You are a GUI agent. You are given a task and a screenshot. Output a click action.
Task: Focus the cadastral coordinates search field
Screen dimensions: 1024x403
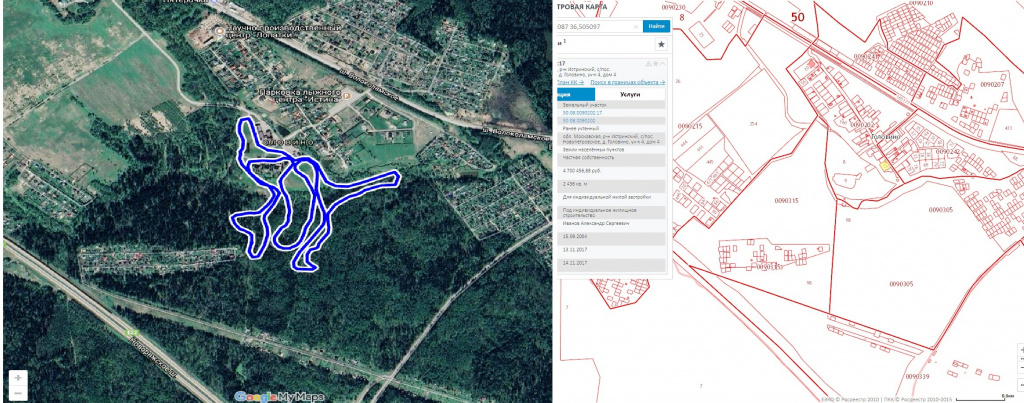tap(598, 27)
